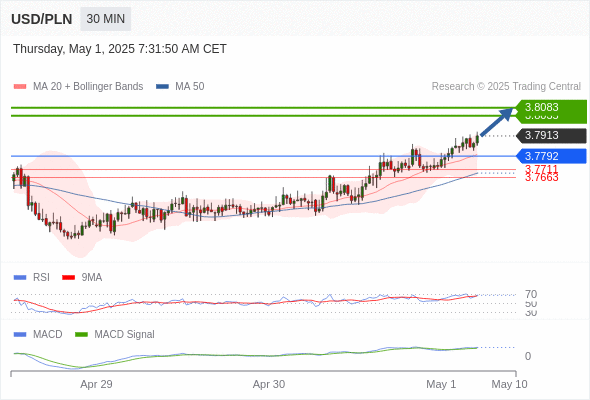Click the MA 50 blue legend swatch
This screenshot has height=400, width=590.
[x=162, y=87]
